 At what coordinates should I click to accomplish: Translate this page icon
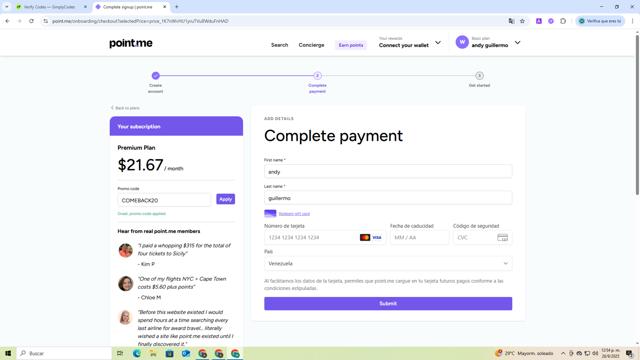click(x=511, y=21)
